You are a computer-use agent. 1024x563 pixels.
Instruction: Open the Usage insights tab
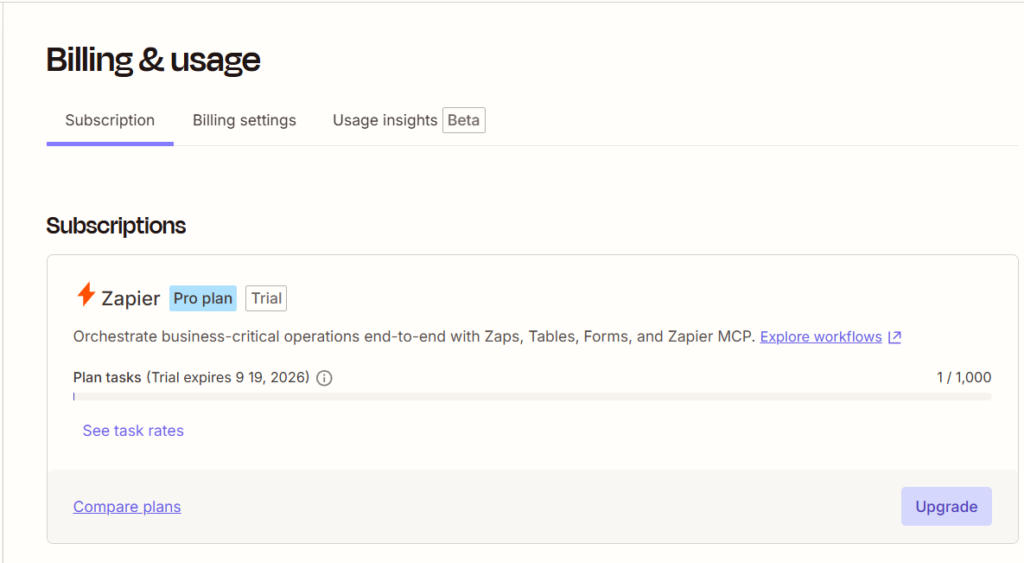pos(385,120)
